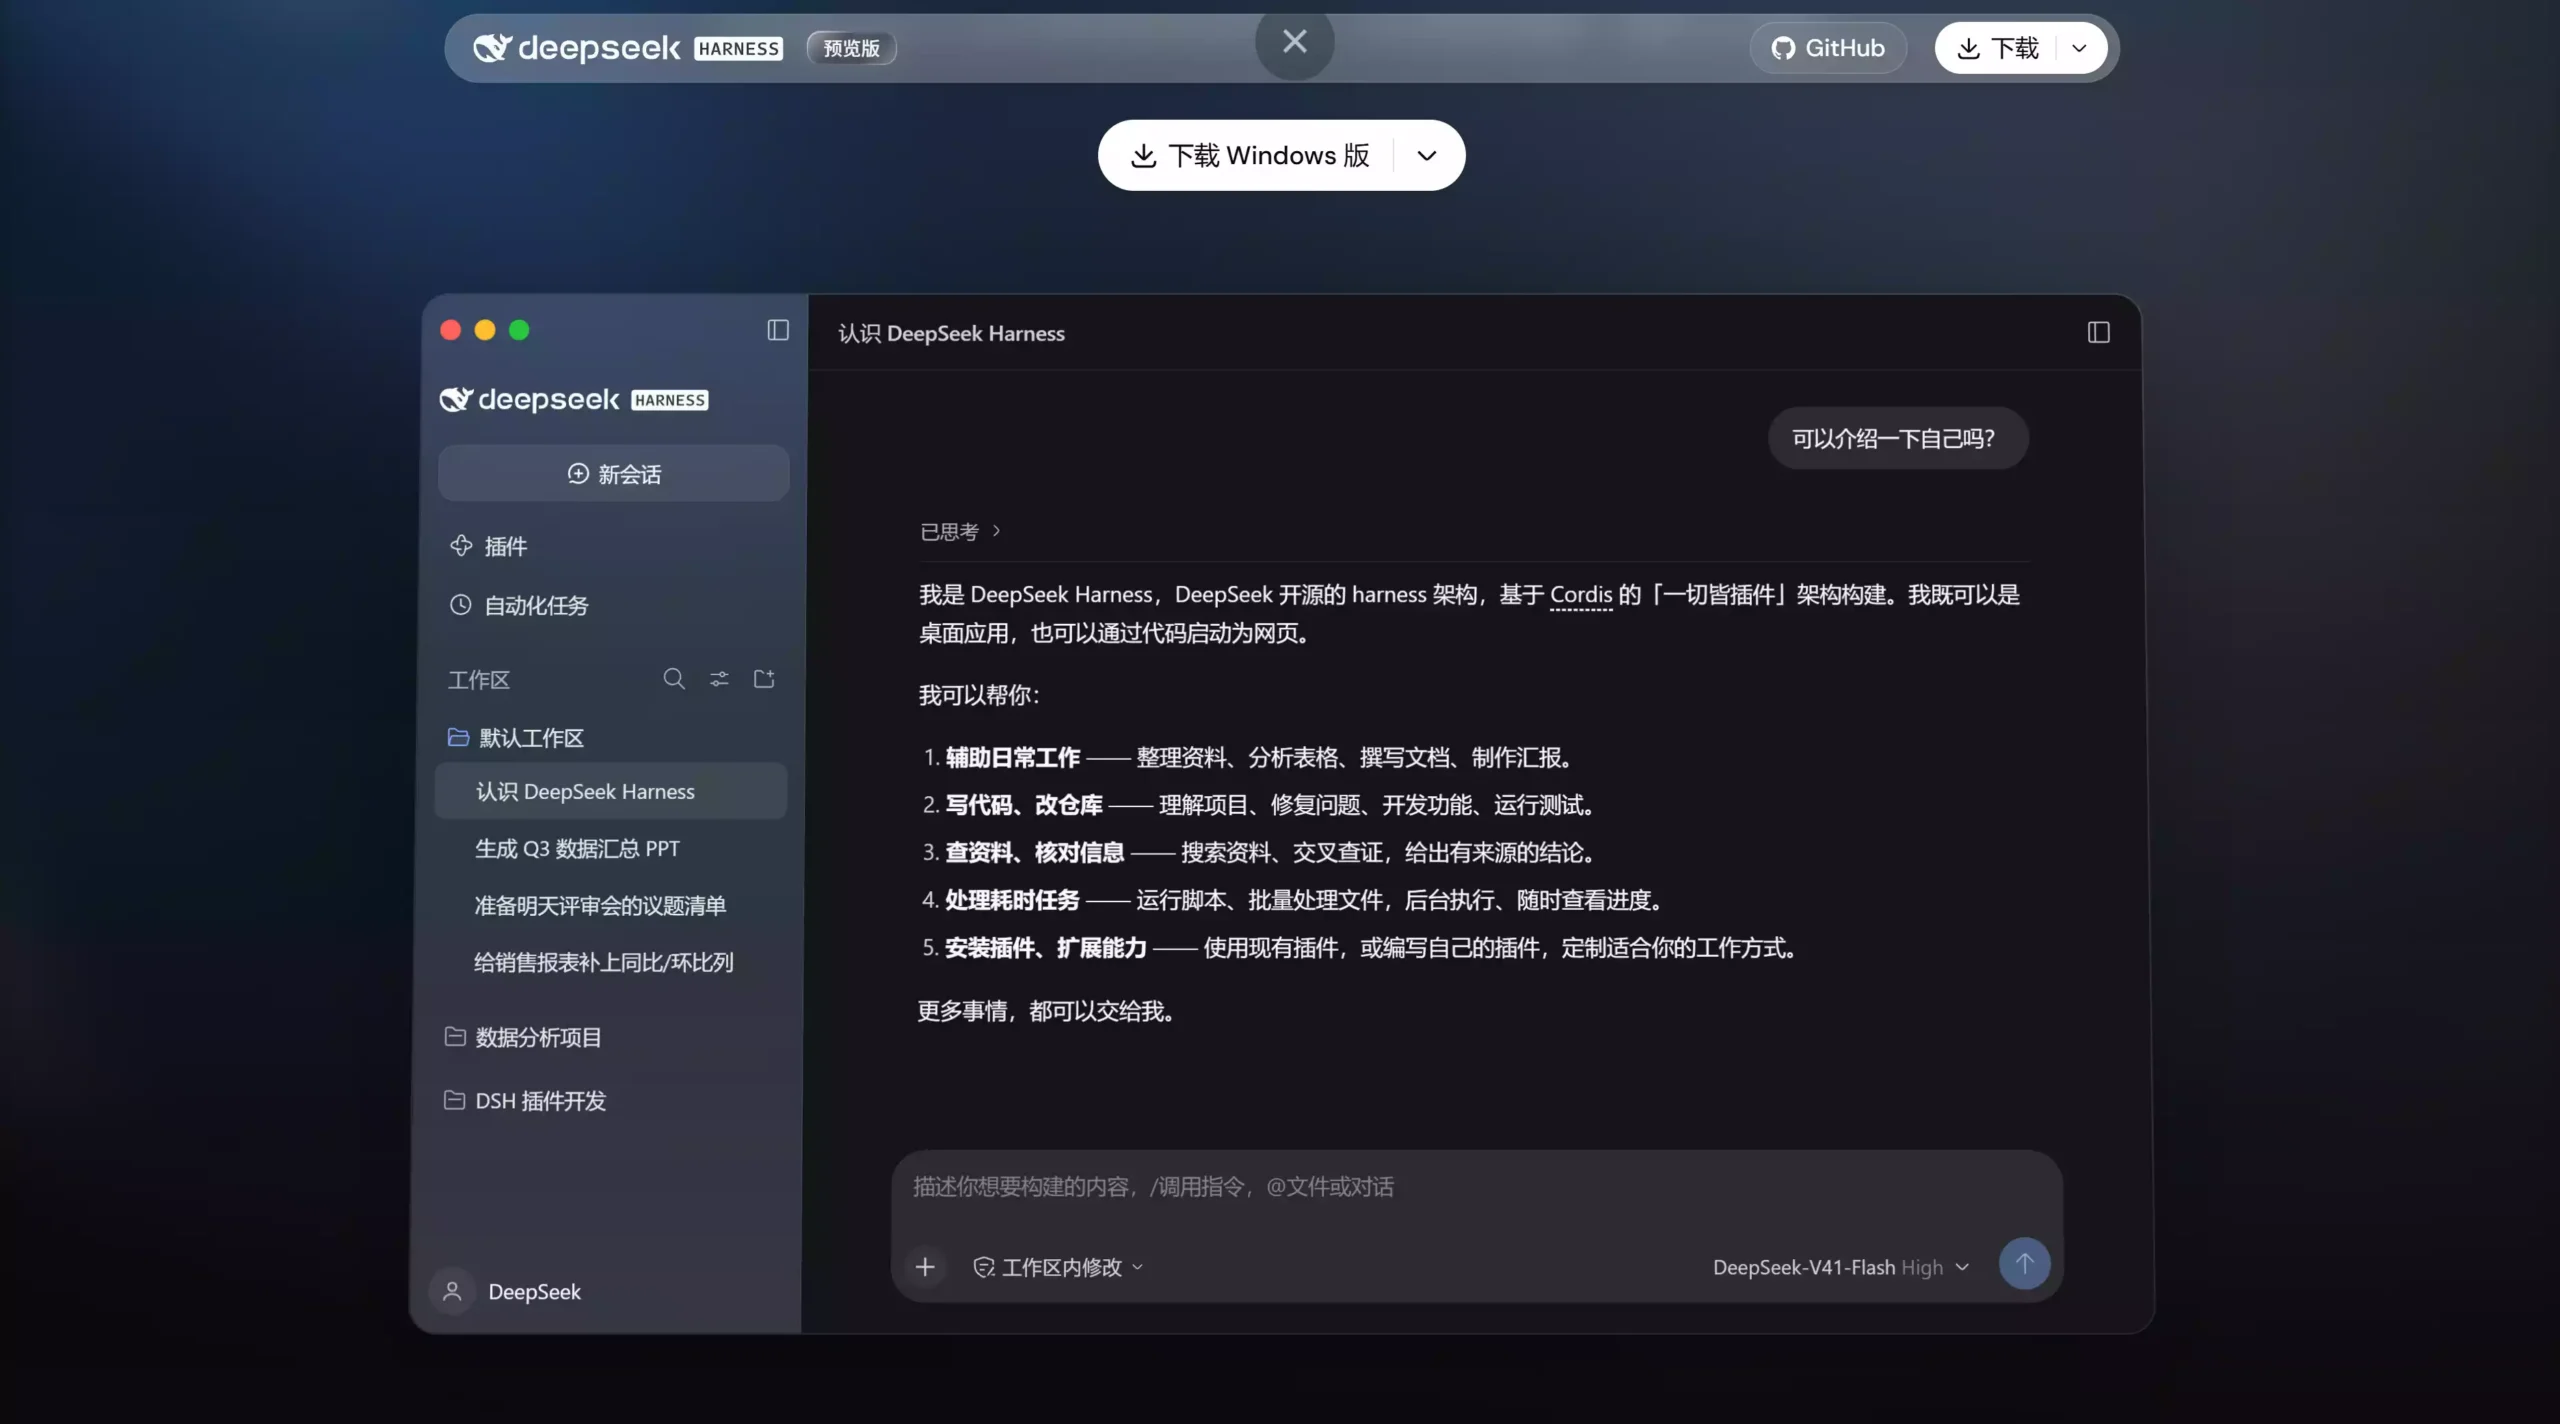Open workspace filter settings sliders icon
This screenshot has height=1424, width=2560.
tap(719, 679)
